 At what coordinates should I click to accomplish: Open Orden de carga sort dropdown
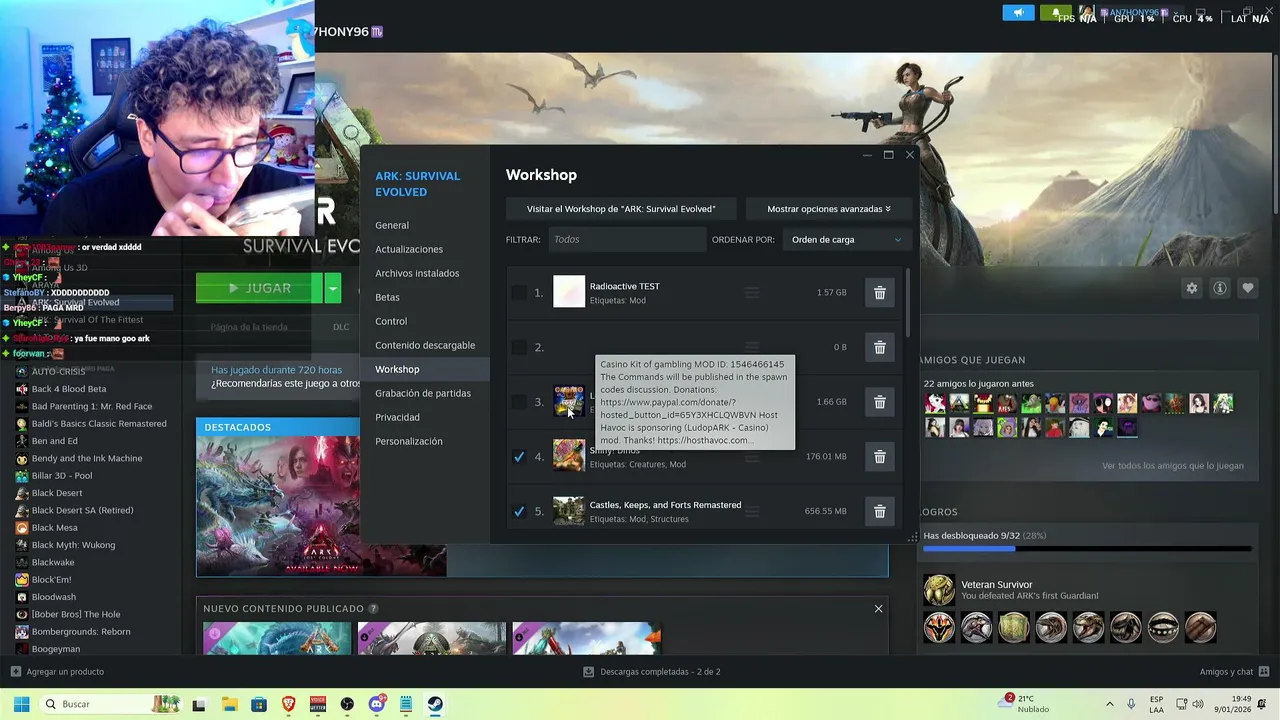tap(846, 240)
